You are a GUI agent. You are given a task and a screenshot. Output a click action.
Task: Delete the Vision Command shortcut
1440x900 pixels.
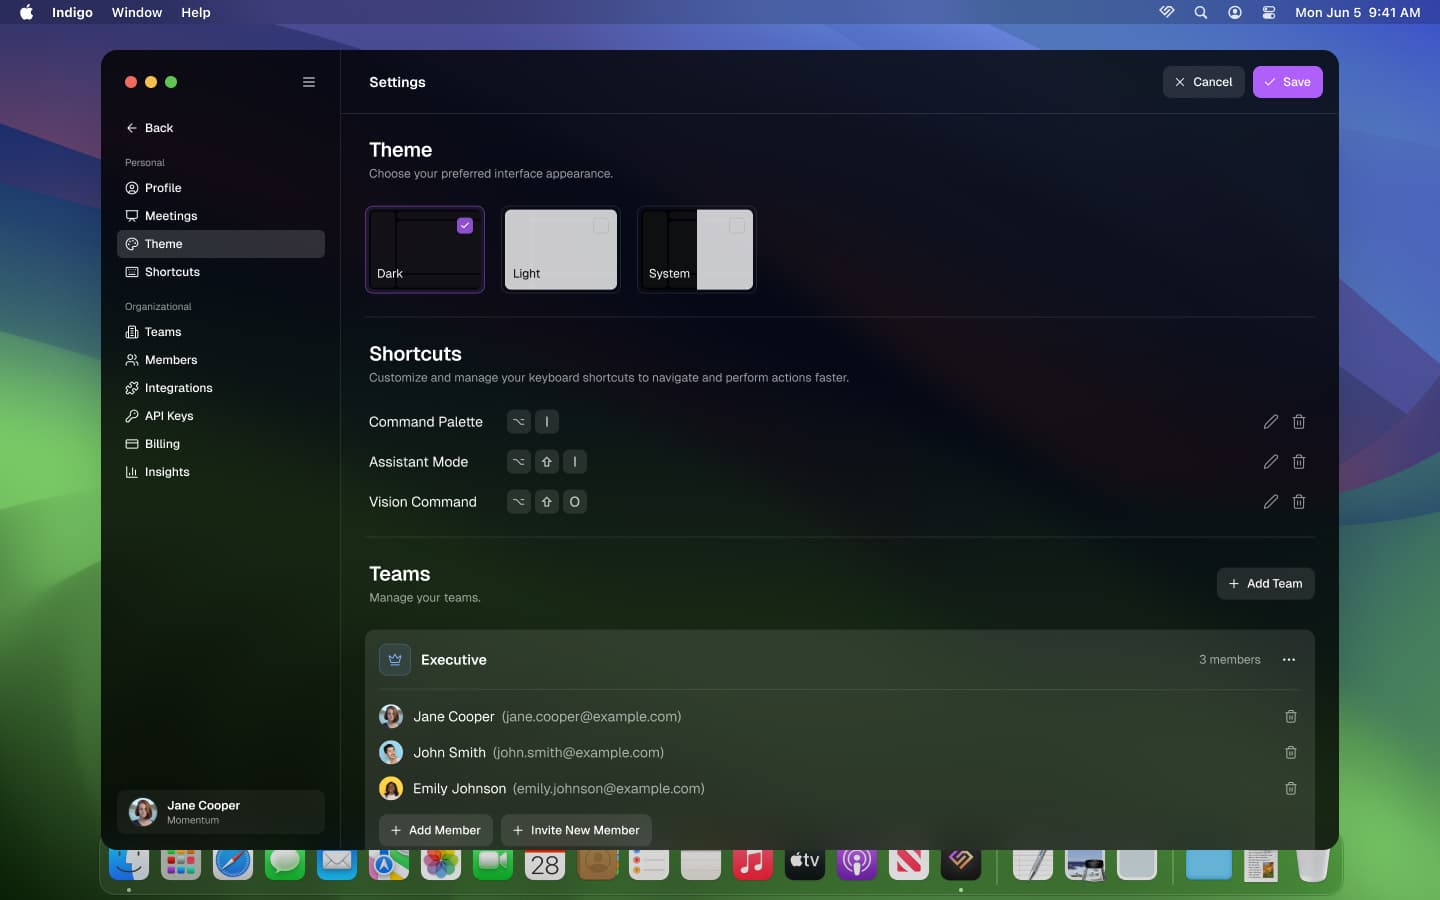point(1299,502)
